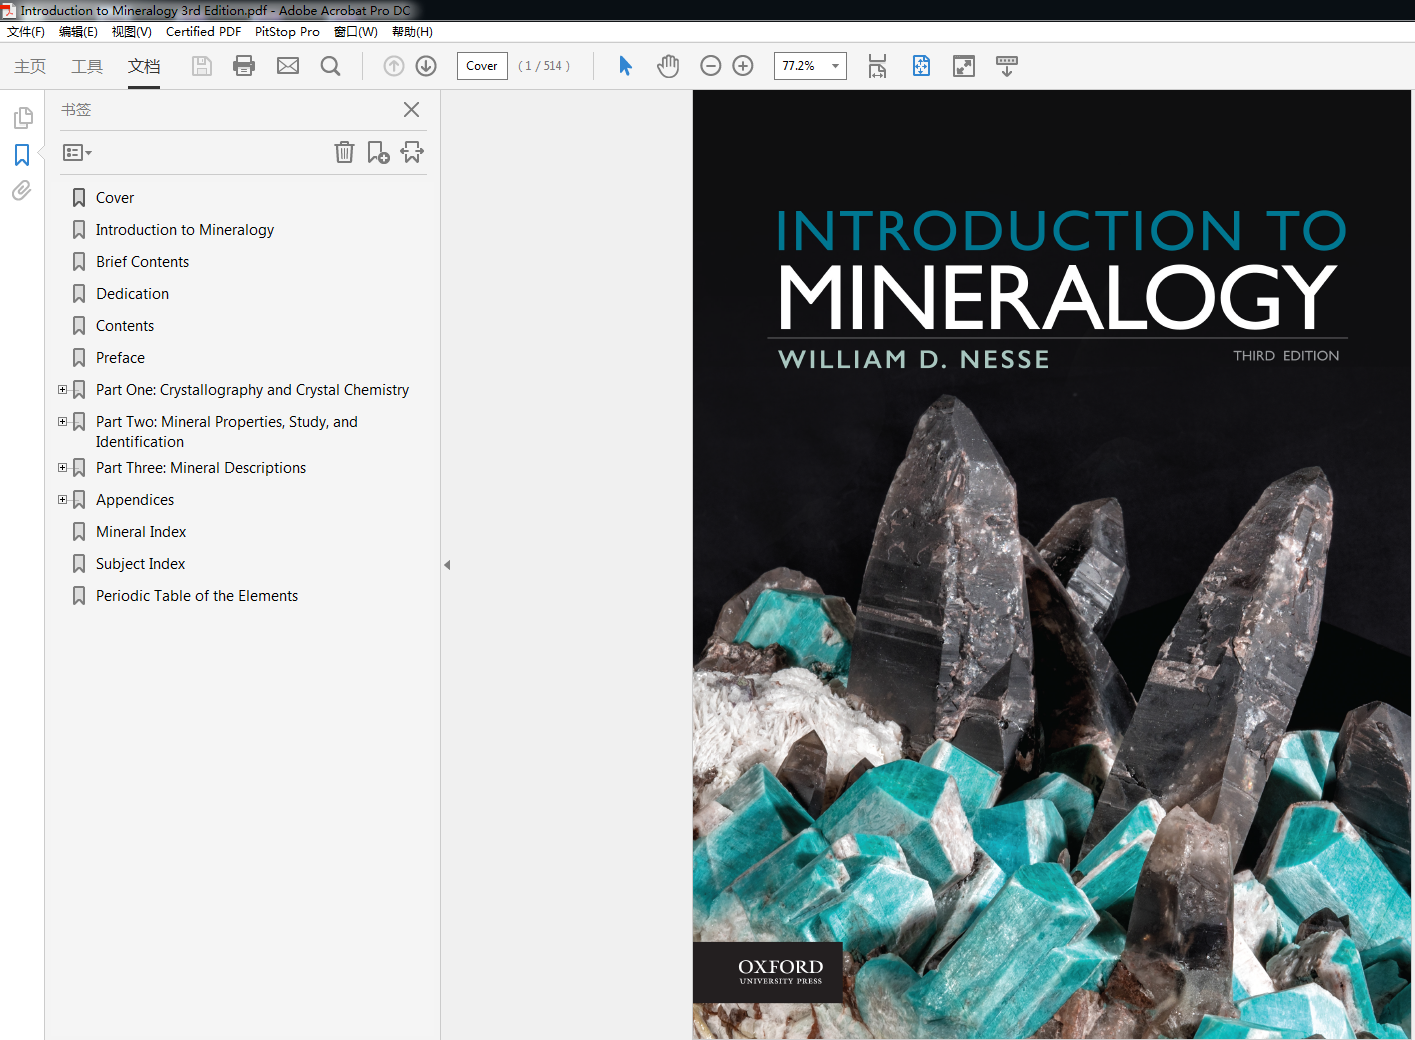Open Periodic Table of the Elements bookmark
The width and height of the screenshot is (1415, 1040).
pyautogui.click(x=197, y=596)
